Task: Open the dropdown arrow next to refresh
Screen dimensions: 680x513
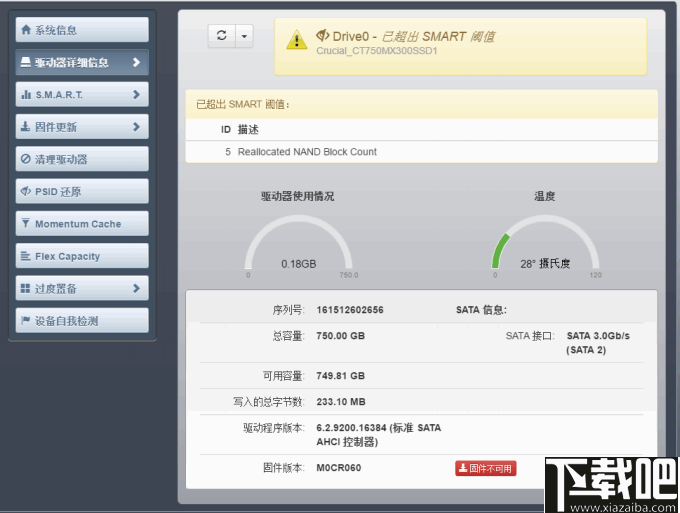Action: [244, 36]
